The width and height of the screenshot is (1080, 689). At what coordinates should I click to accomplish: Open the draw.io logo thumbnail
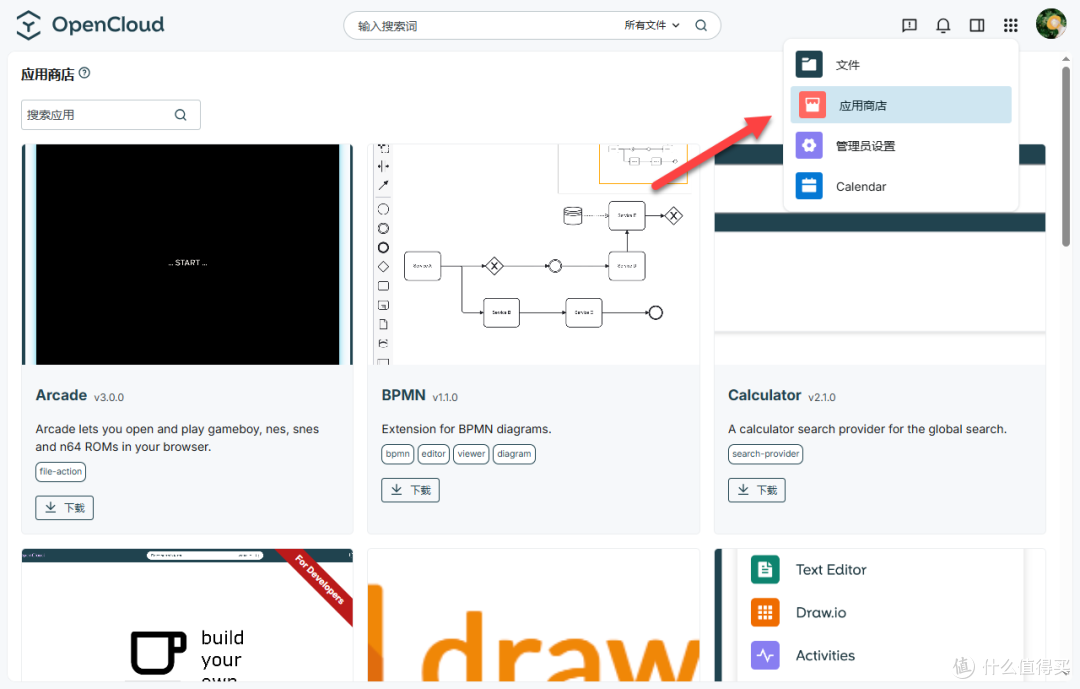[534, 615]
